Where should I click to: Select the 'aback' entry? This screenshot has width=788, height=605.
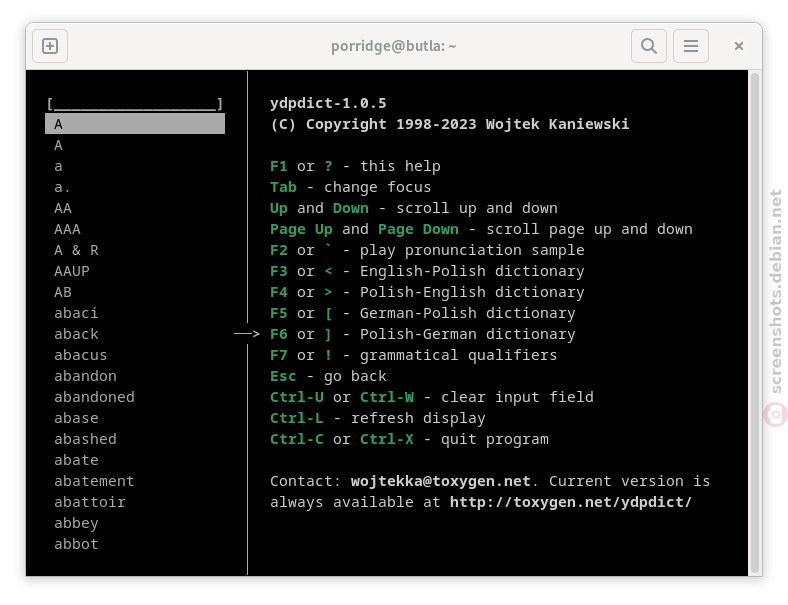coord(76,334)
